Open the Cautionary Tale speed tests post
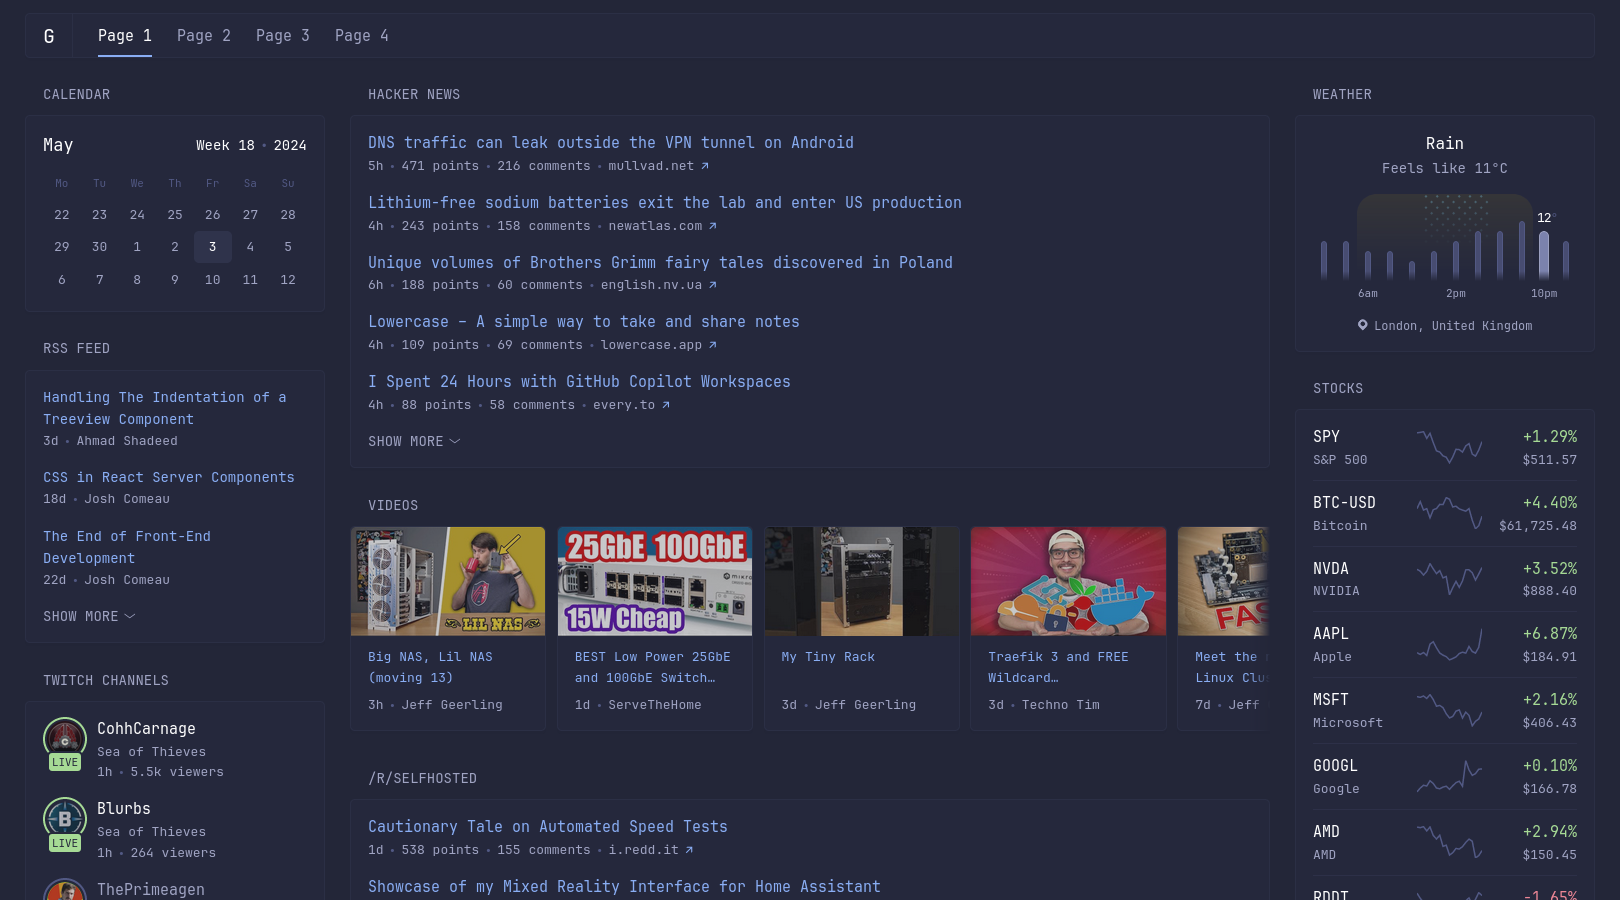 548,826
